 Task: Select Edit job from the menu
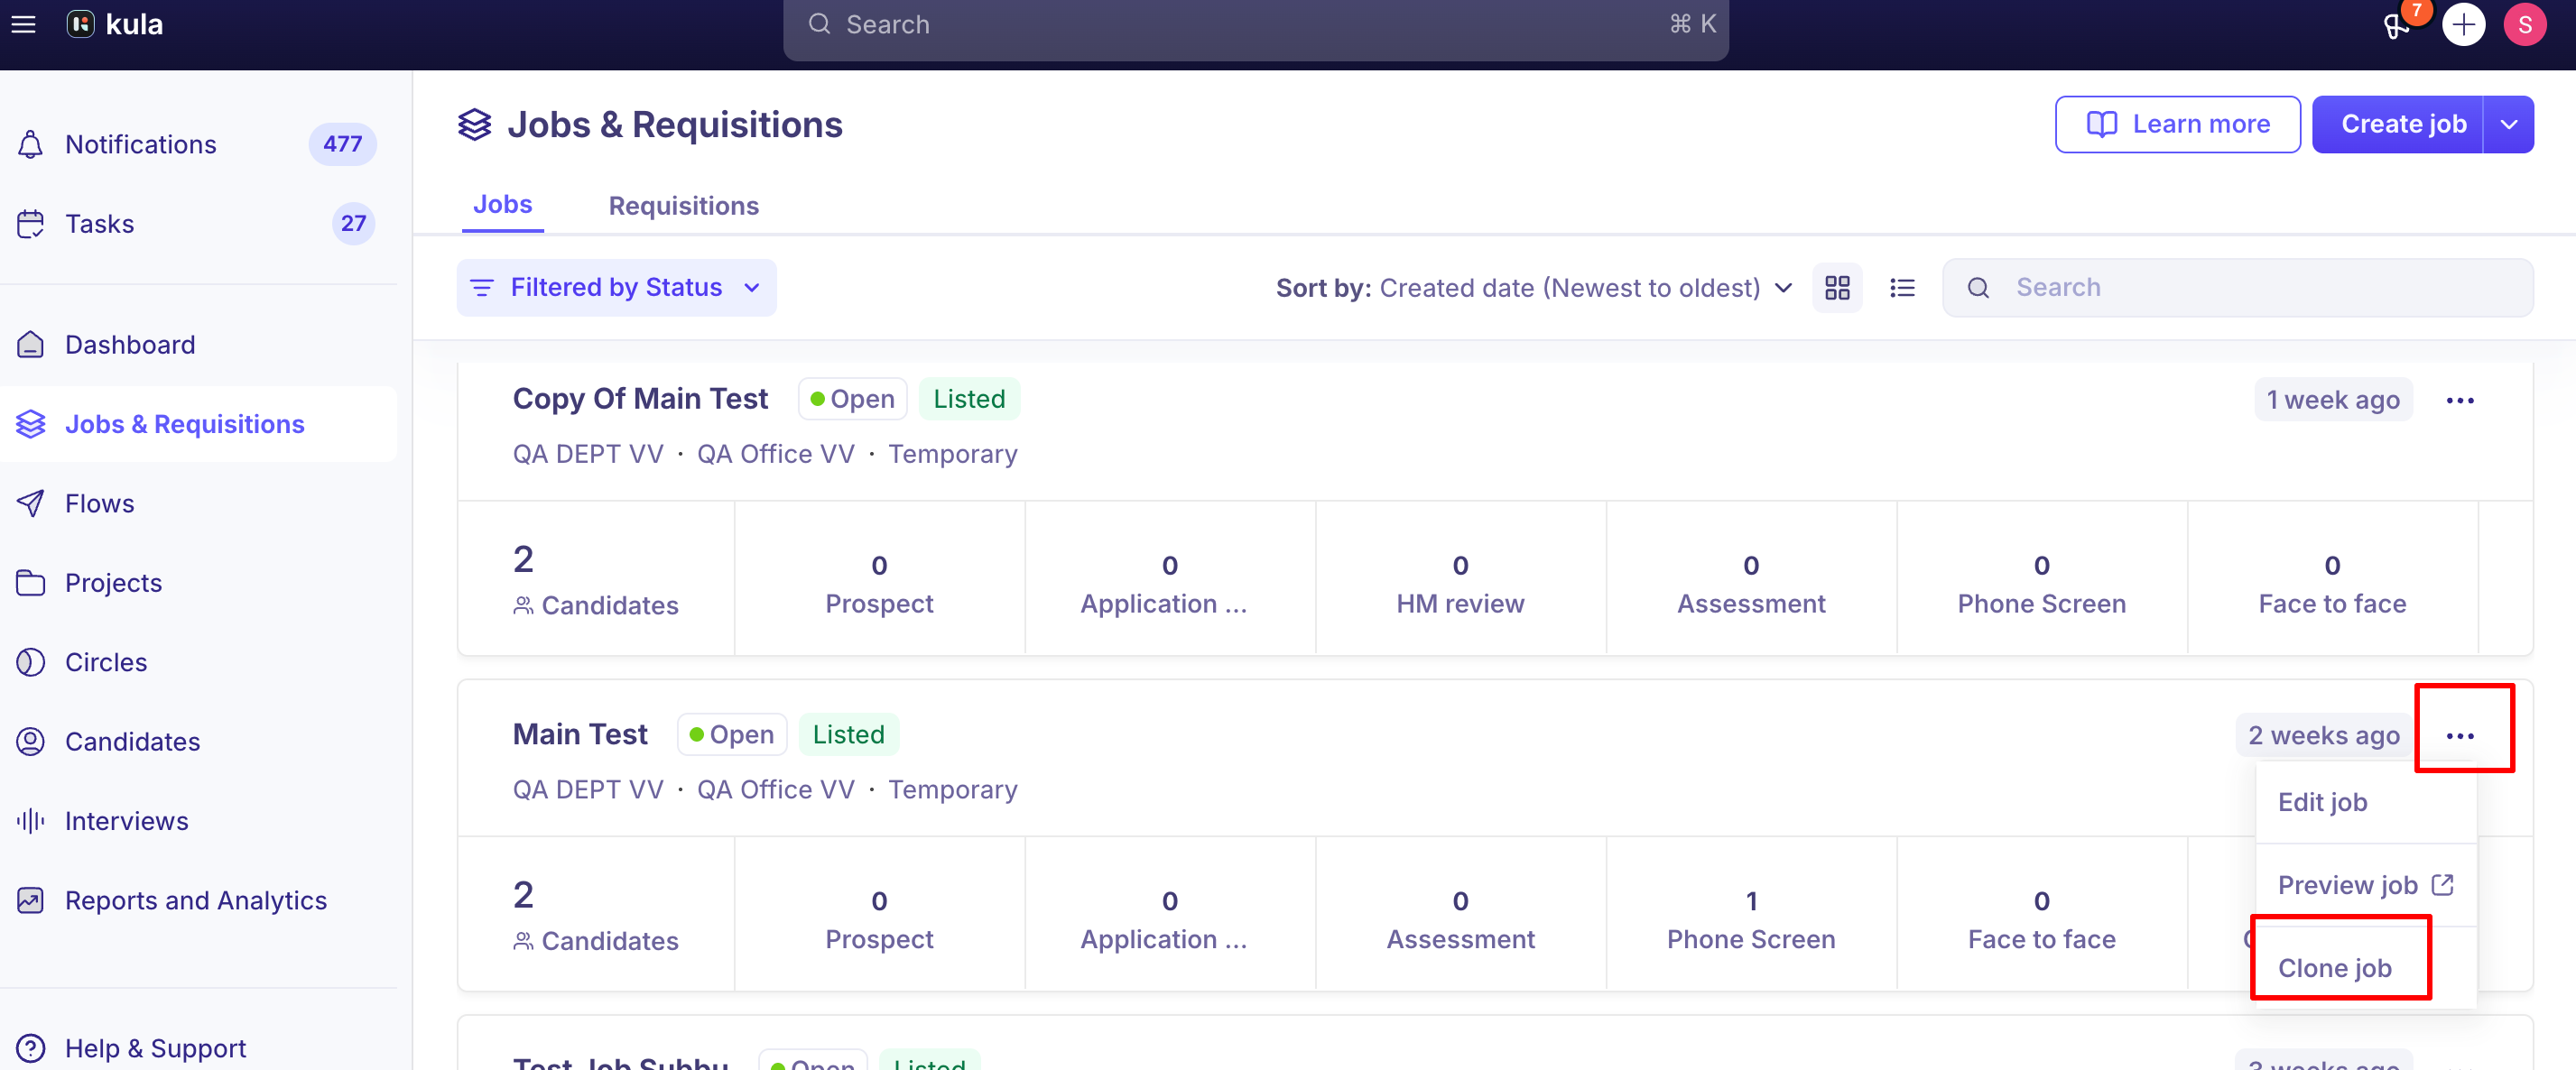(x=2365, y=802)
